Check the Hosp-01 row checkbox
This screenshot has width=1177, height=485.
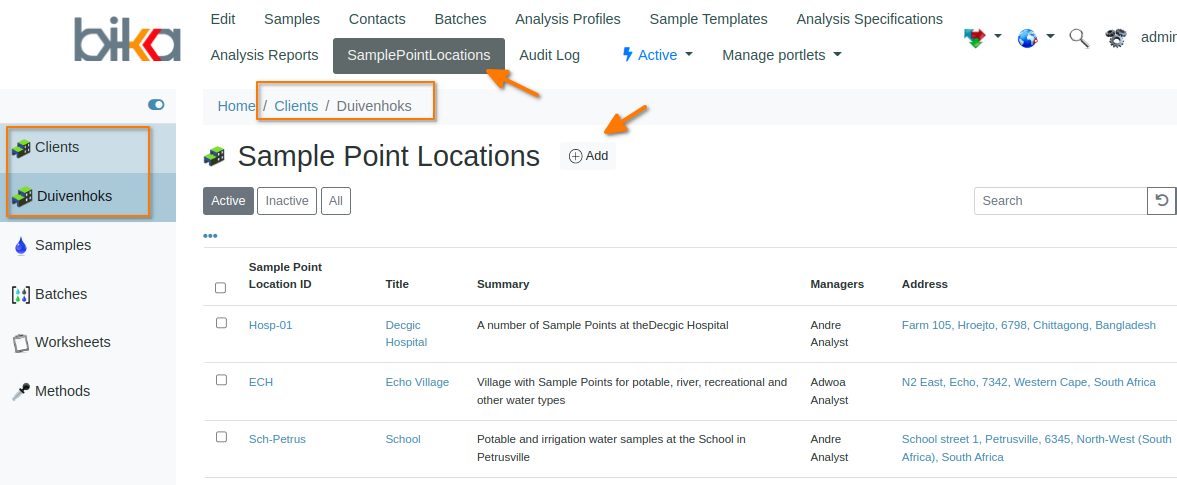221,323
